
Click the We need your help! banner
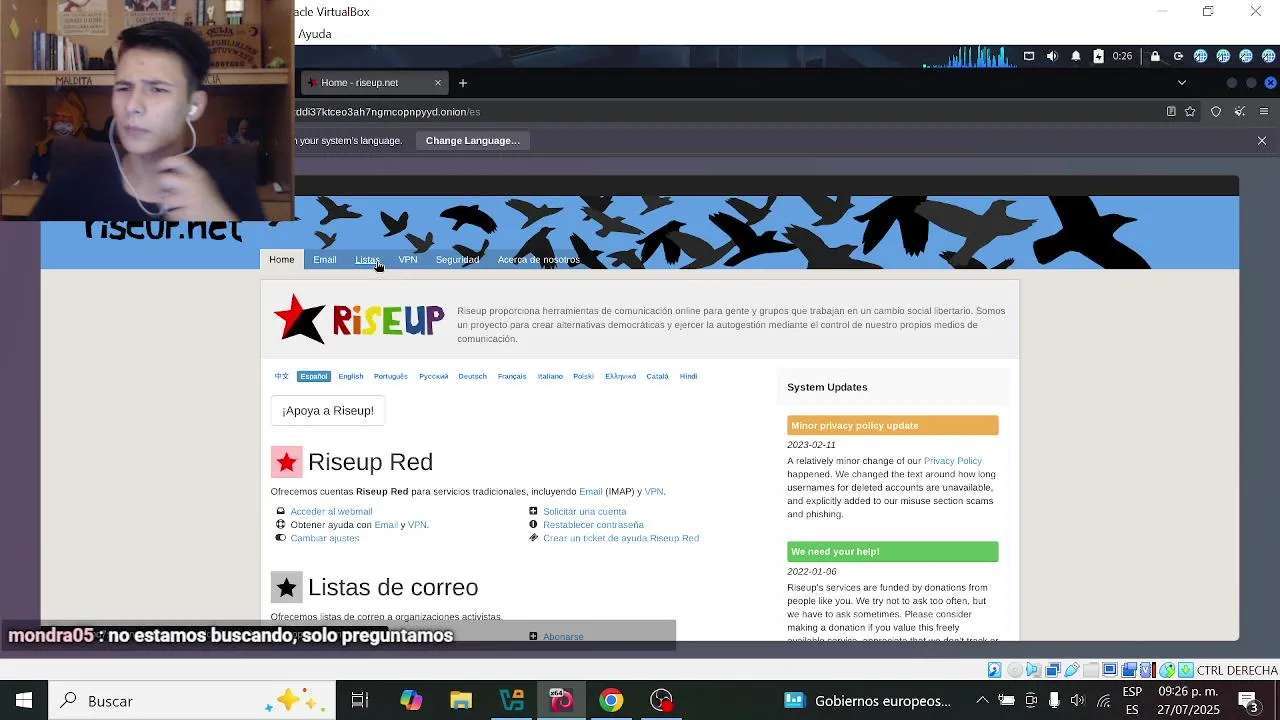[893, 552]
